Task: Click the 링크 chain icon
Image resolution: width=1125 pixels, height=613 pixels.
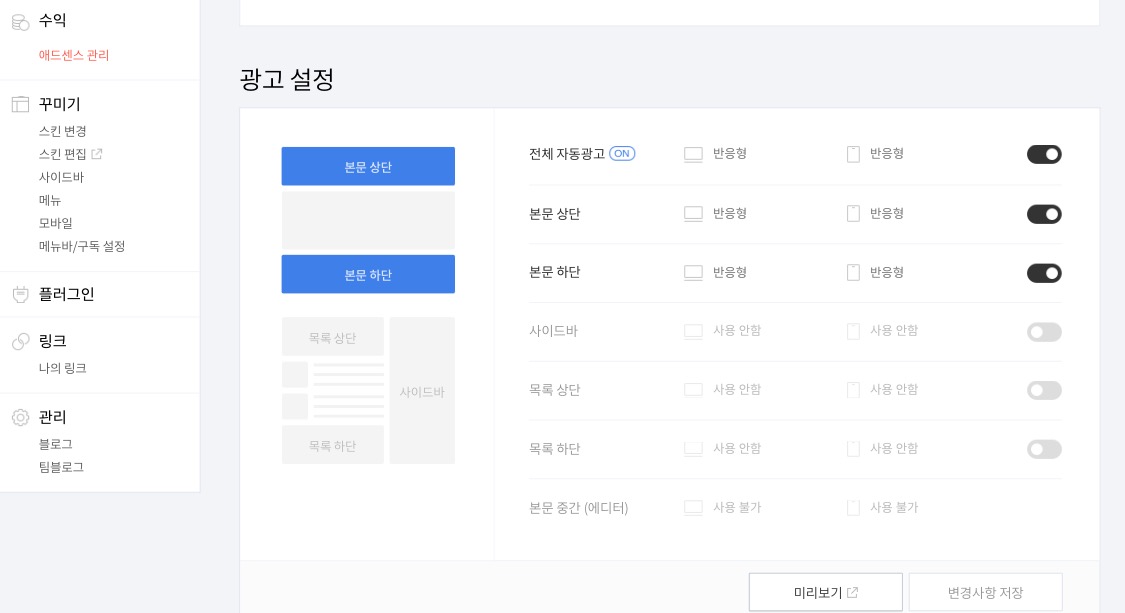Action: pyautogui.click(x=20, y=341)
